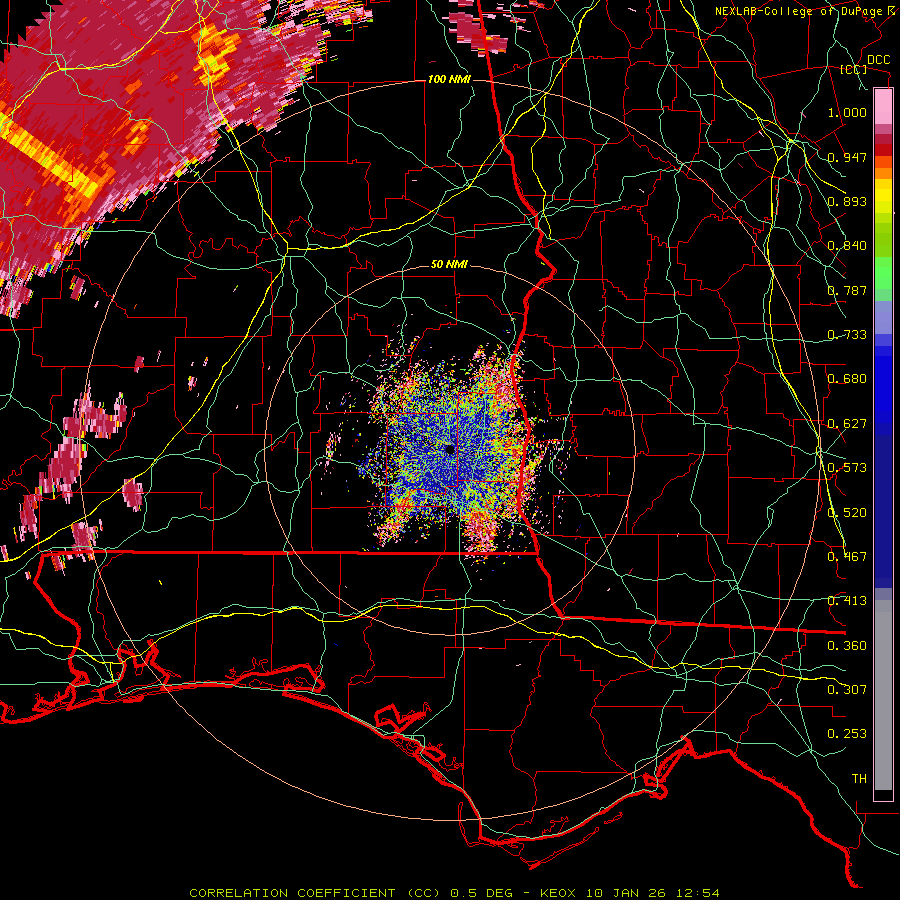
Task: Click the 0.893 color scale value
Action: 847,201
